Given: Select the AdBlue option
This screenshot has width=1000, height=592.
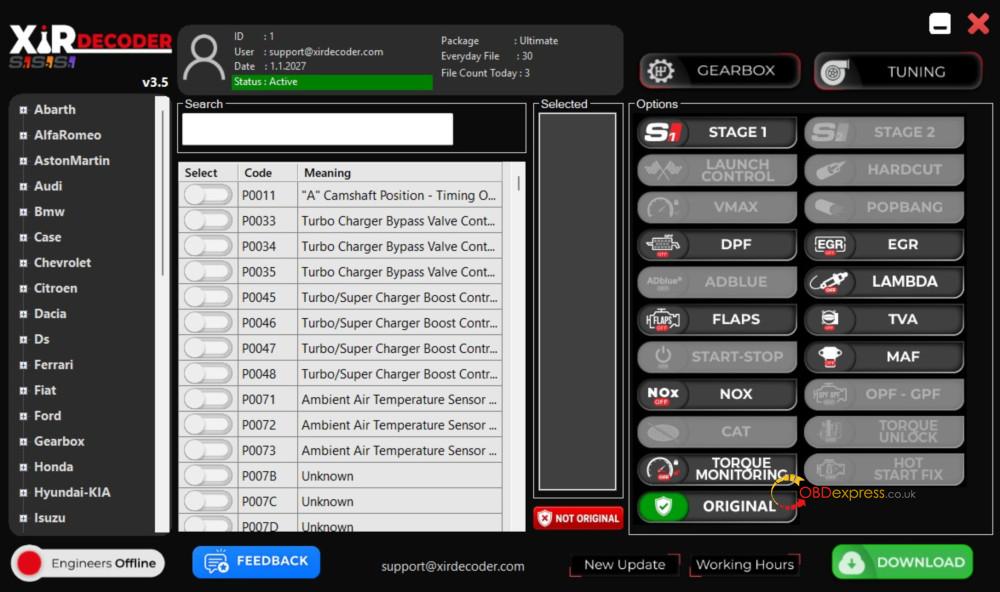Looking at the screenshot, I should click(x=717, y=282).
